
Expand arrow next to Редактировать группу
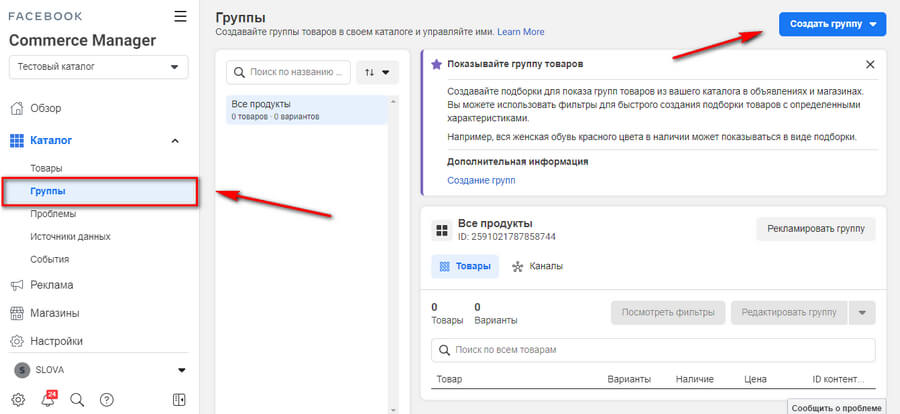pos(862,312)
